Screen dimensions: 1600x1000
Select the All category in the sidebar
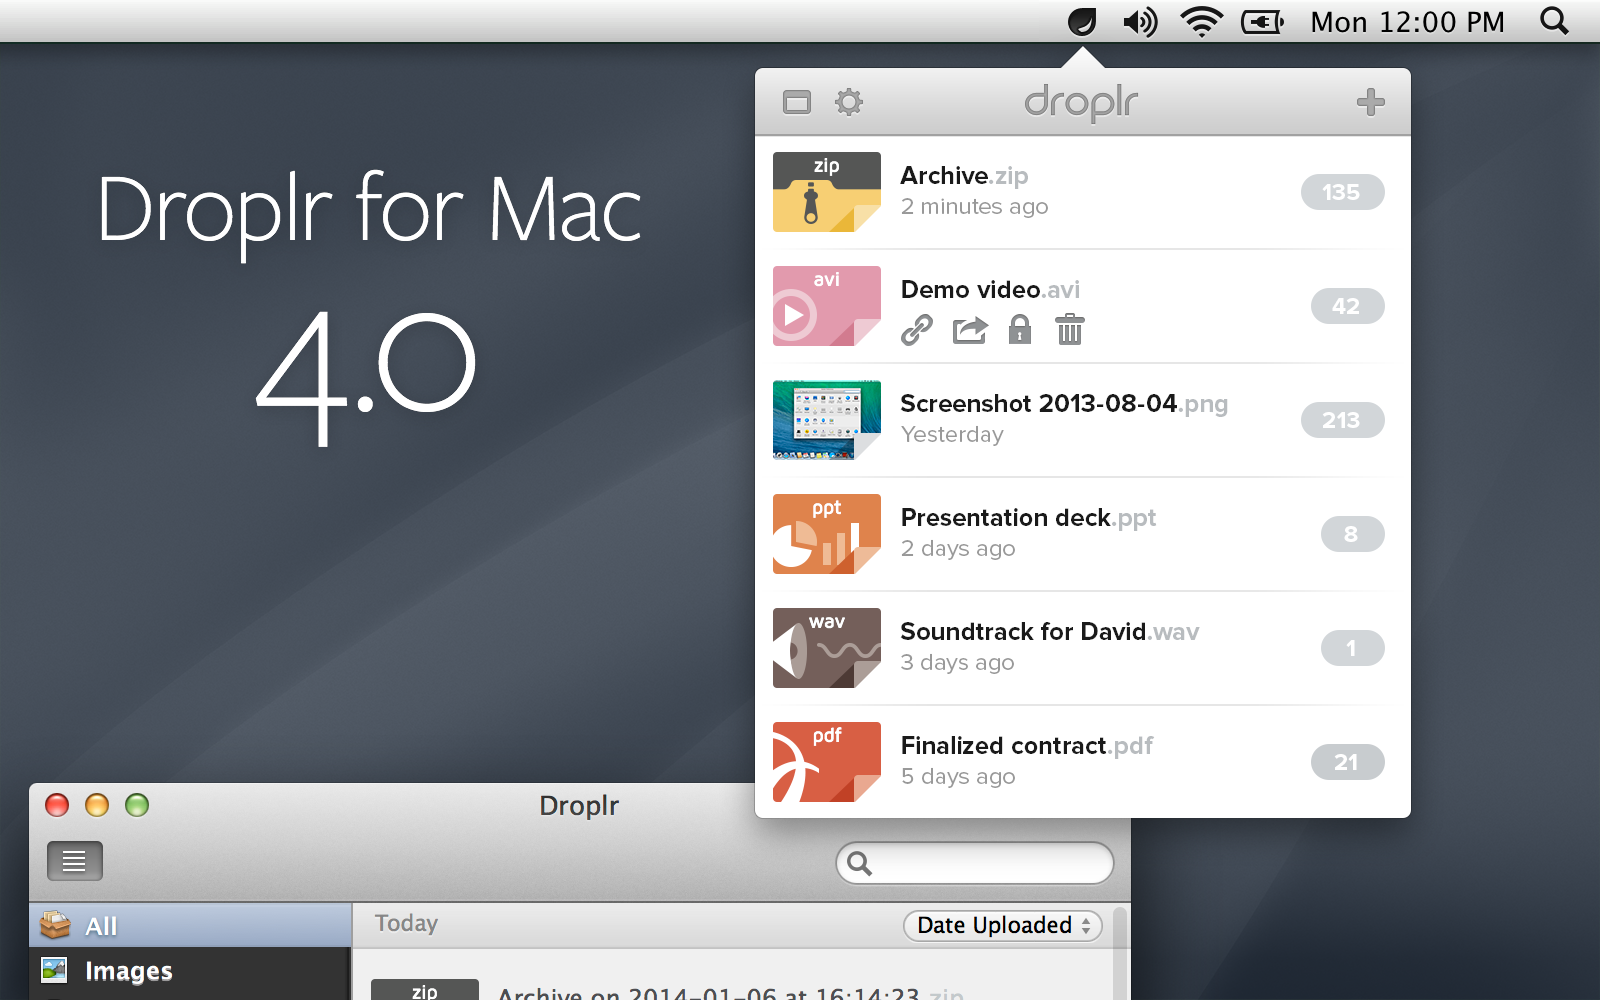pos(191,926)
